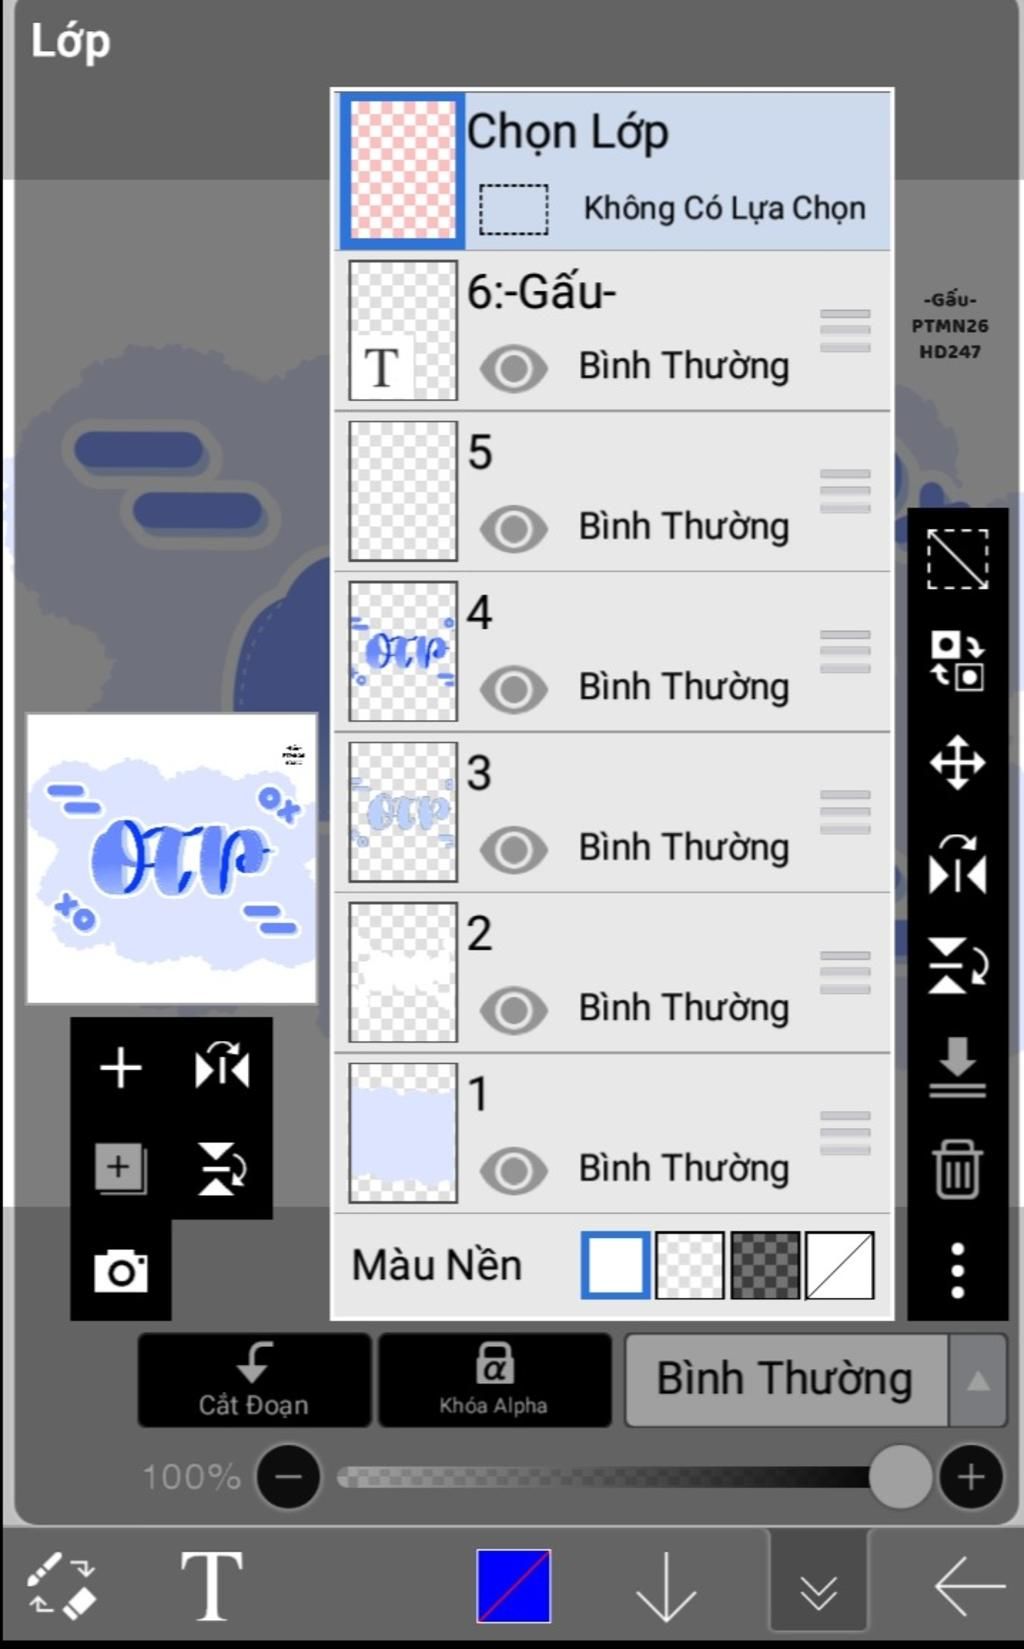Select layer 3 in the list

pos(612,813)
